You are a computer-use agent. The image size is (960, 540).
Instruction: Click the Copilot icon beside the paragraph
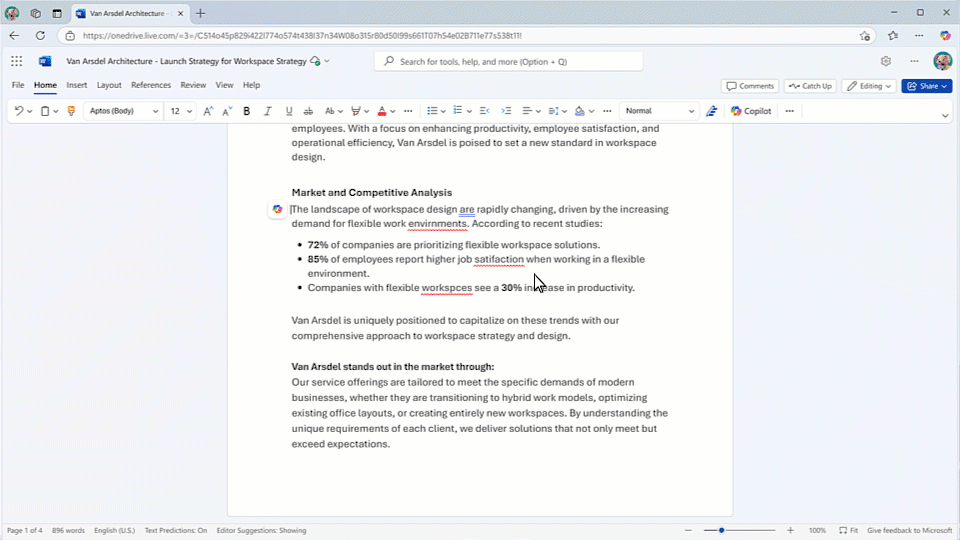click(x=277, y=209)
